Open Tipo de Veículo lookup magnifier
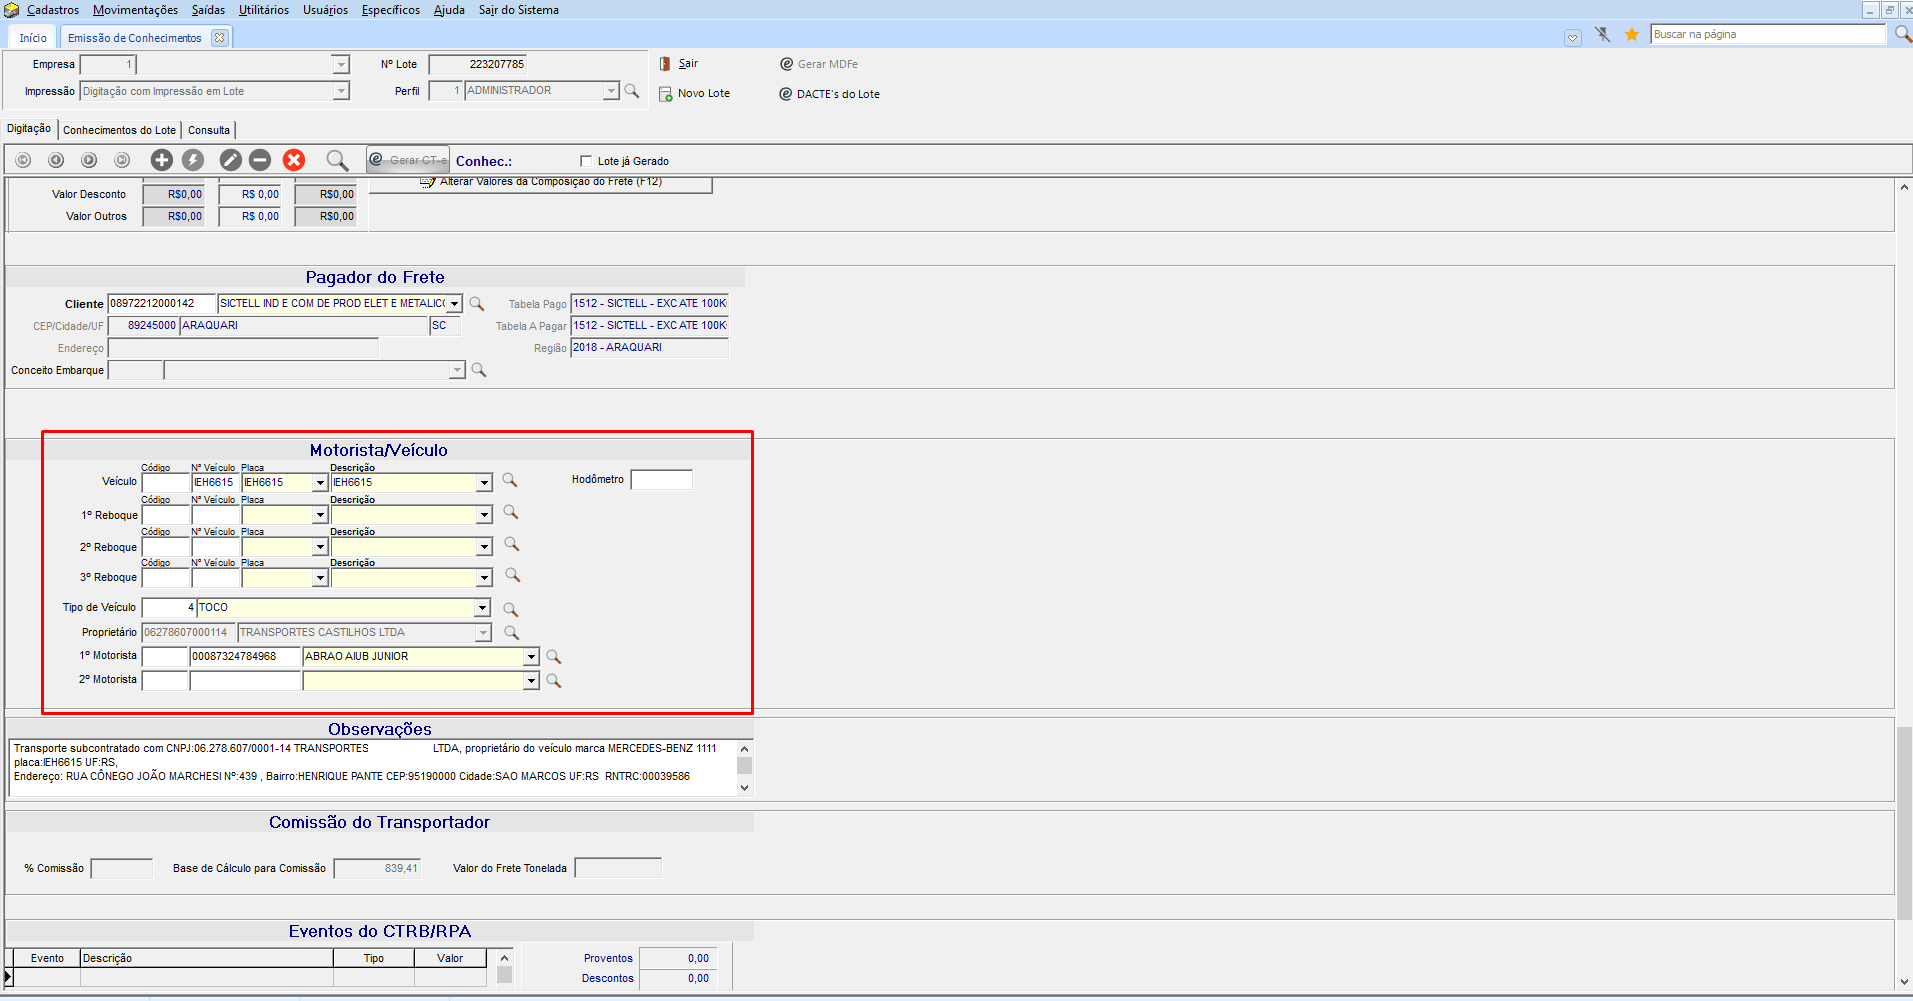 510,609
